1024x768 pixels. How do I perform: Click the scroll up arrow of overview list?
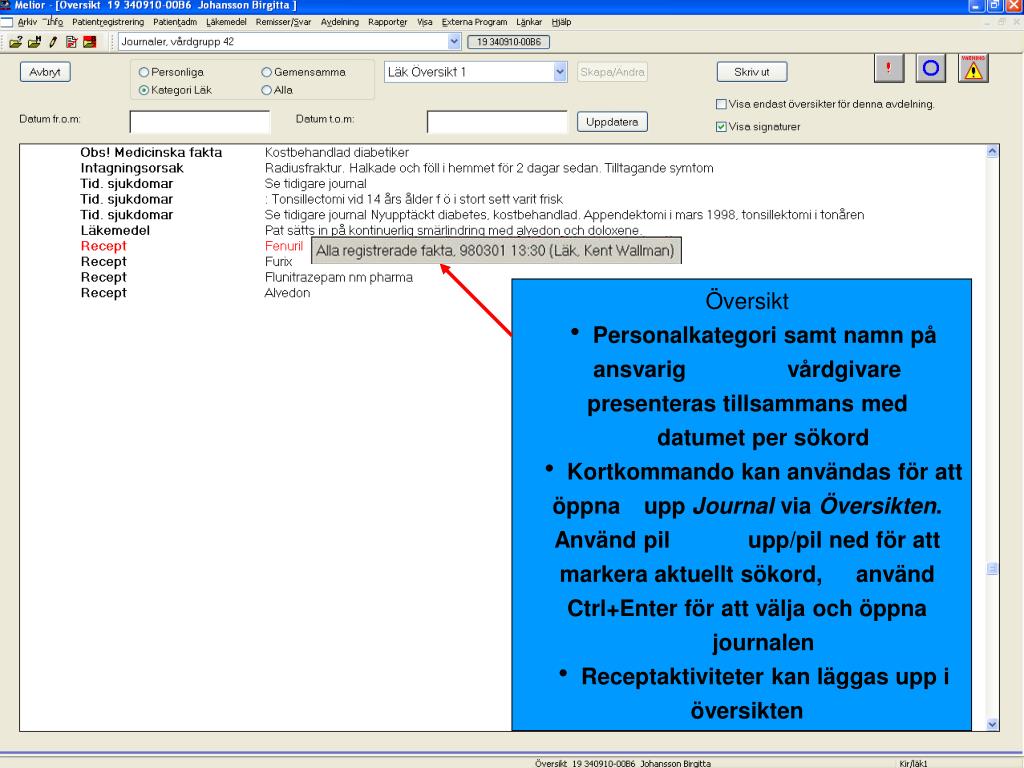click(992, 152)
